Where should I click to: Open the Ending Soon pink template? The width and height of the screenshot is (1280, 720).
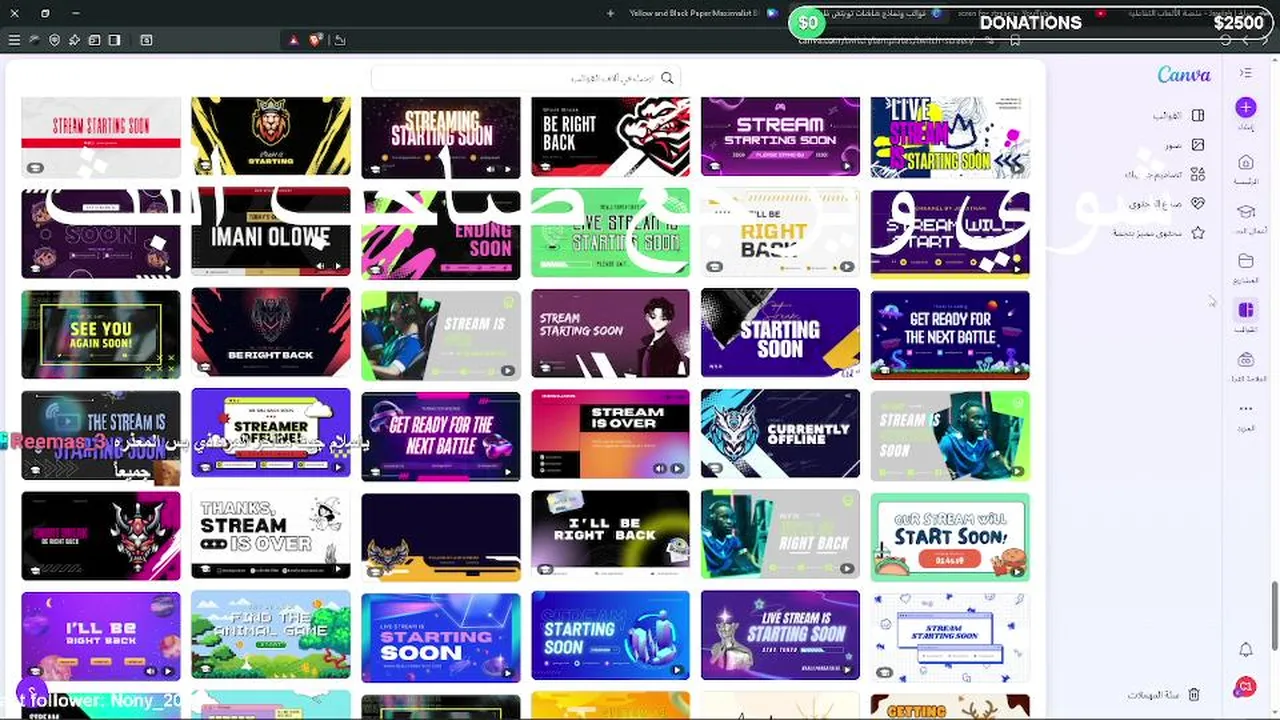click(x=441, y=233)
